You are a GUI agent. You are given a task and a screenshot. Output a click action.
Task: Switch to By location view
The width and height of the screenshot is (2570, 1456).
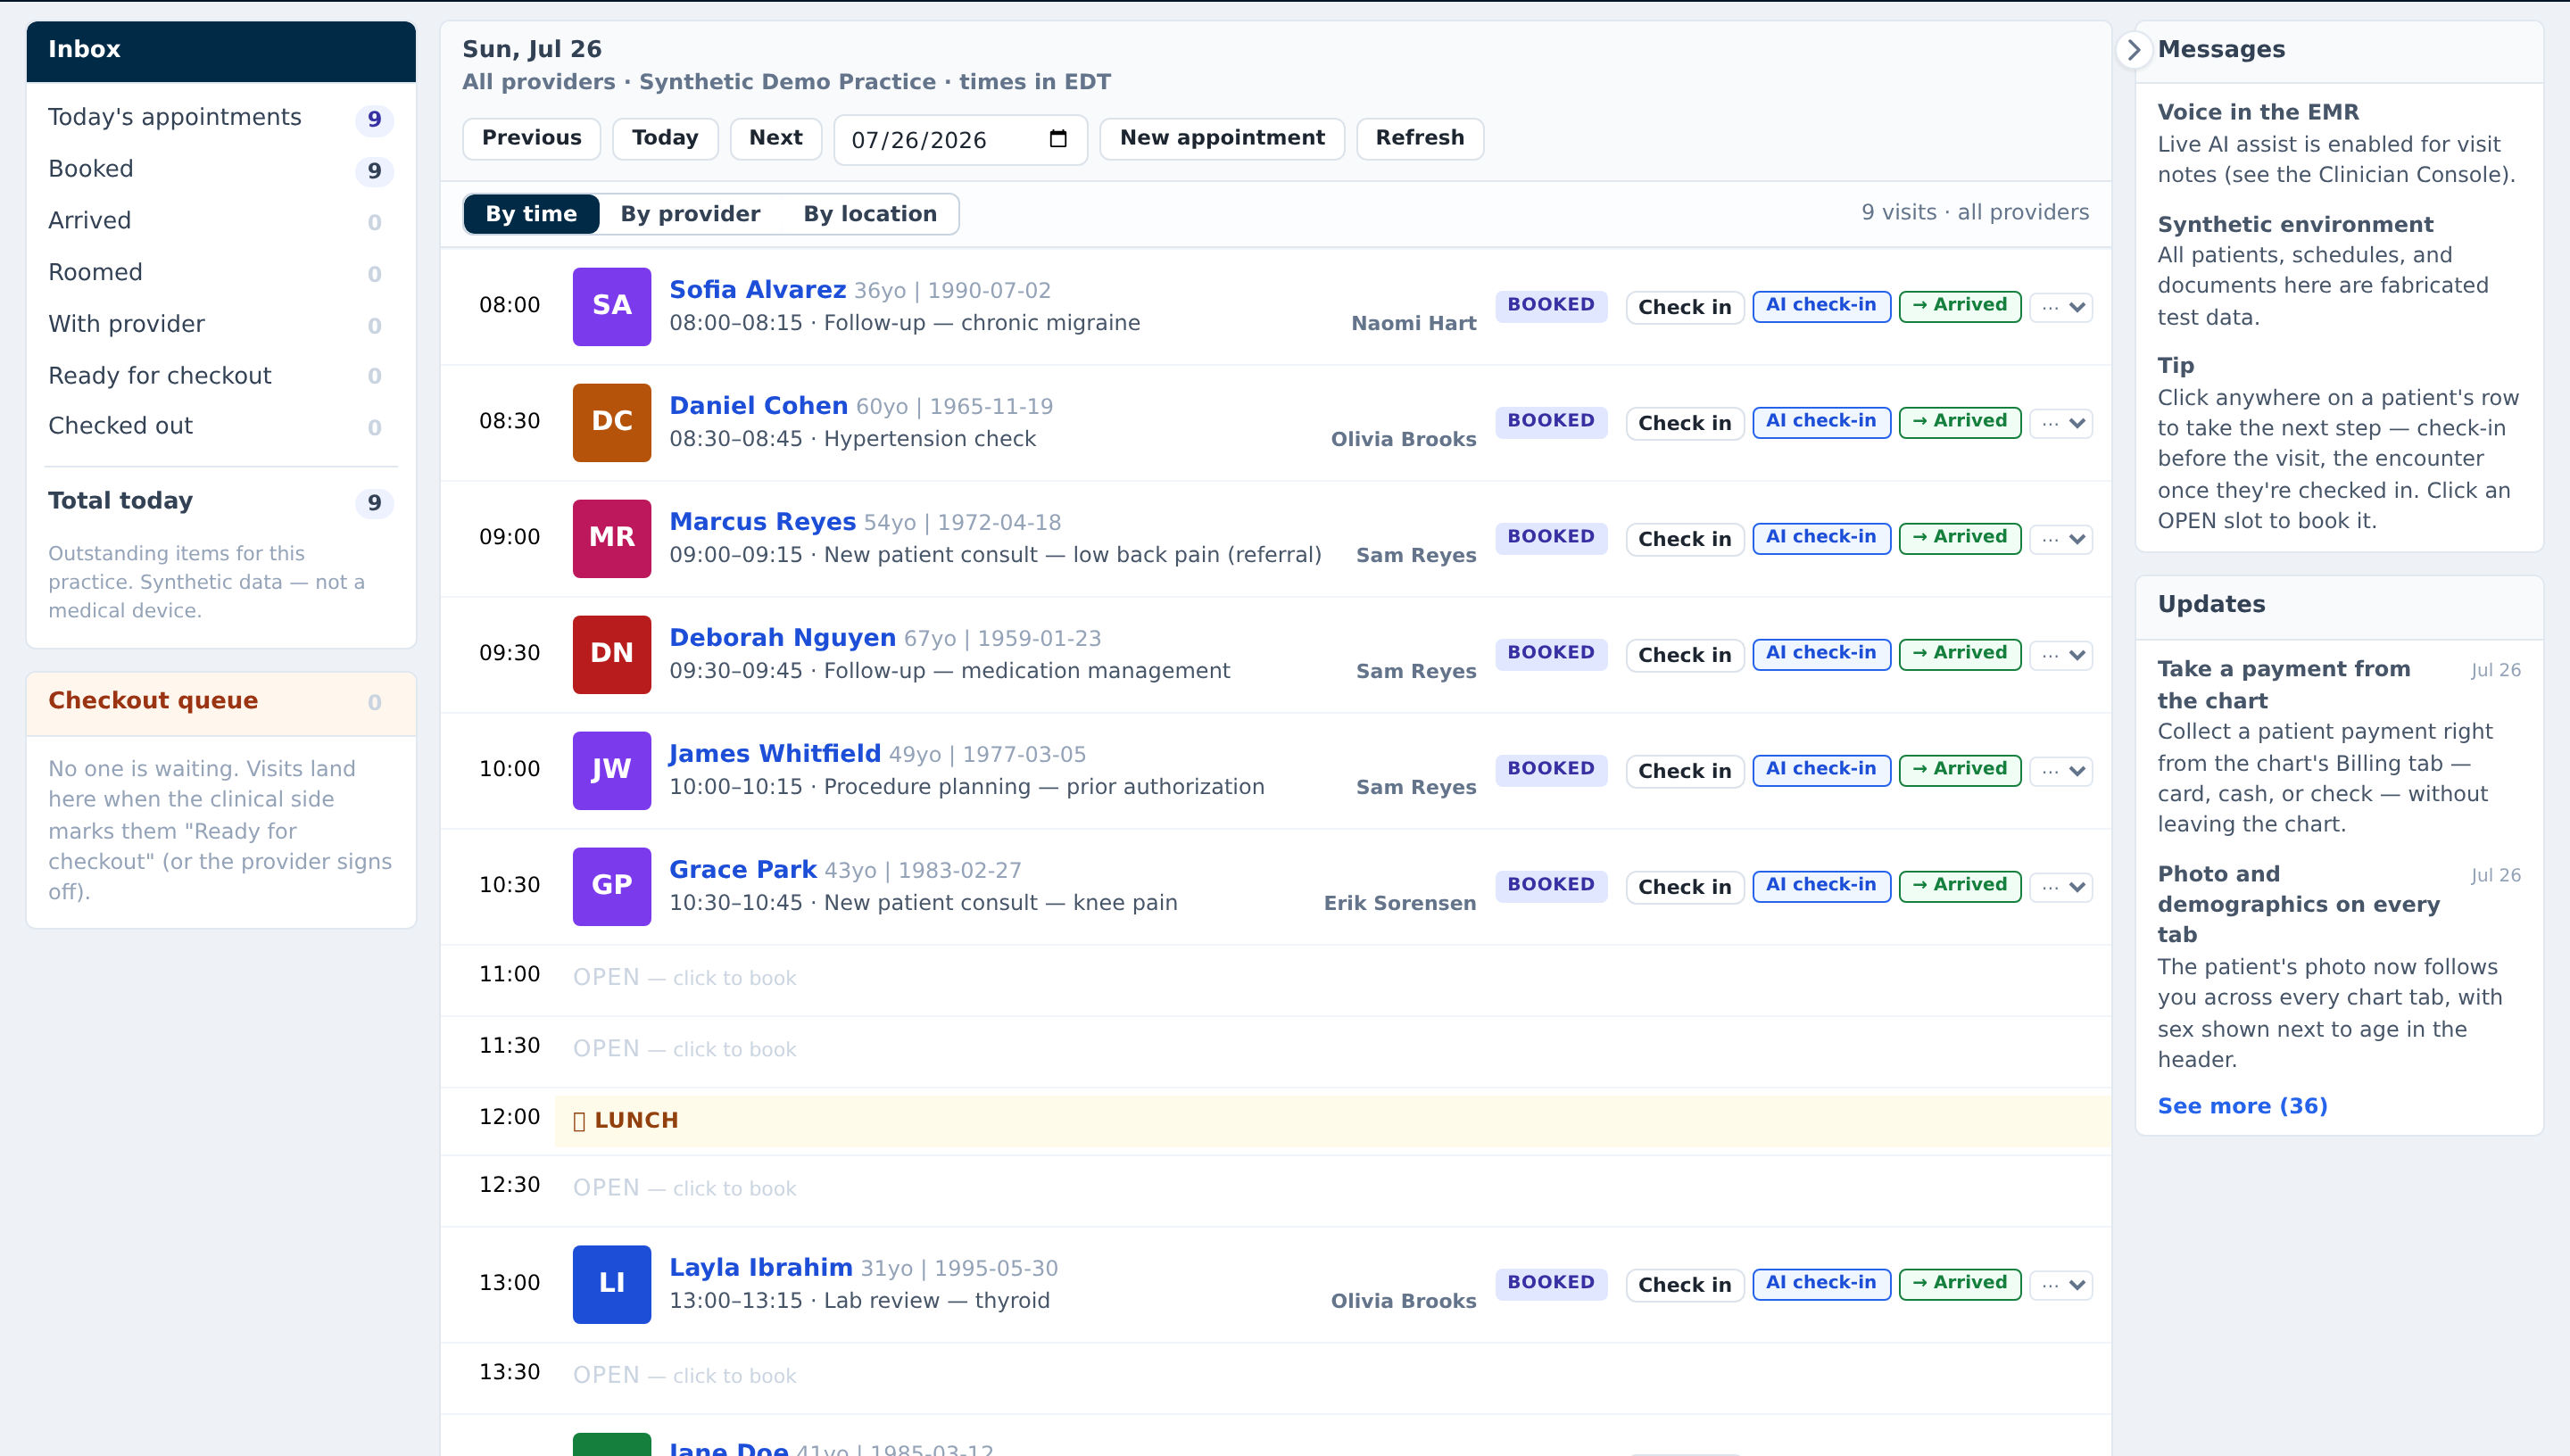pos(870,214)
